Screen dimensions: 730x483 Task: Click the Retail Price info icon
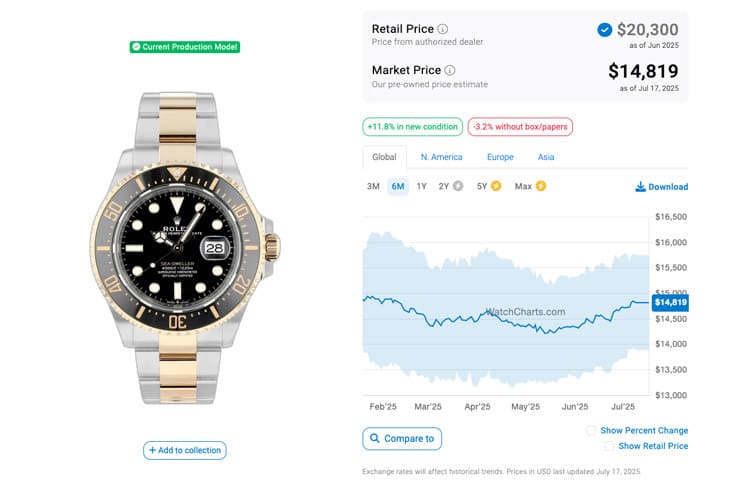(443, 29)
